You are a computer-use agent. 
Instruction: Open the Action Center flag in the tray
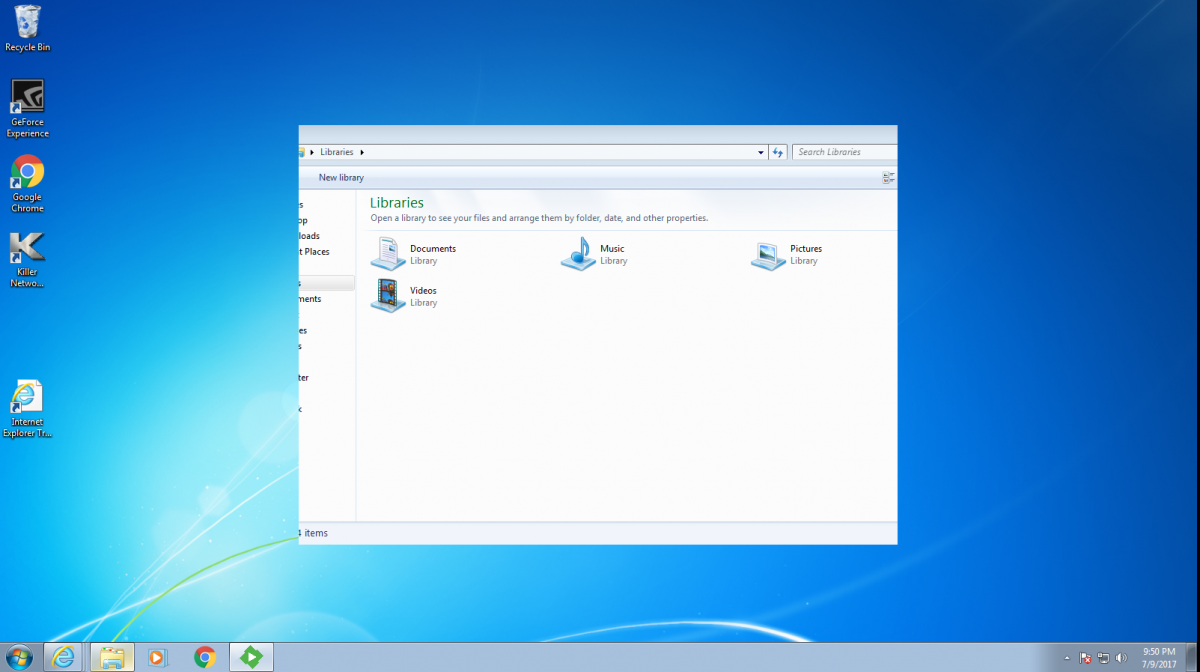[1085, 658]
